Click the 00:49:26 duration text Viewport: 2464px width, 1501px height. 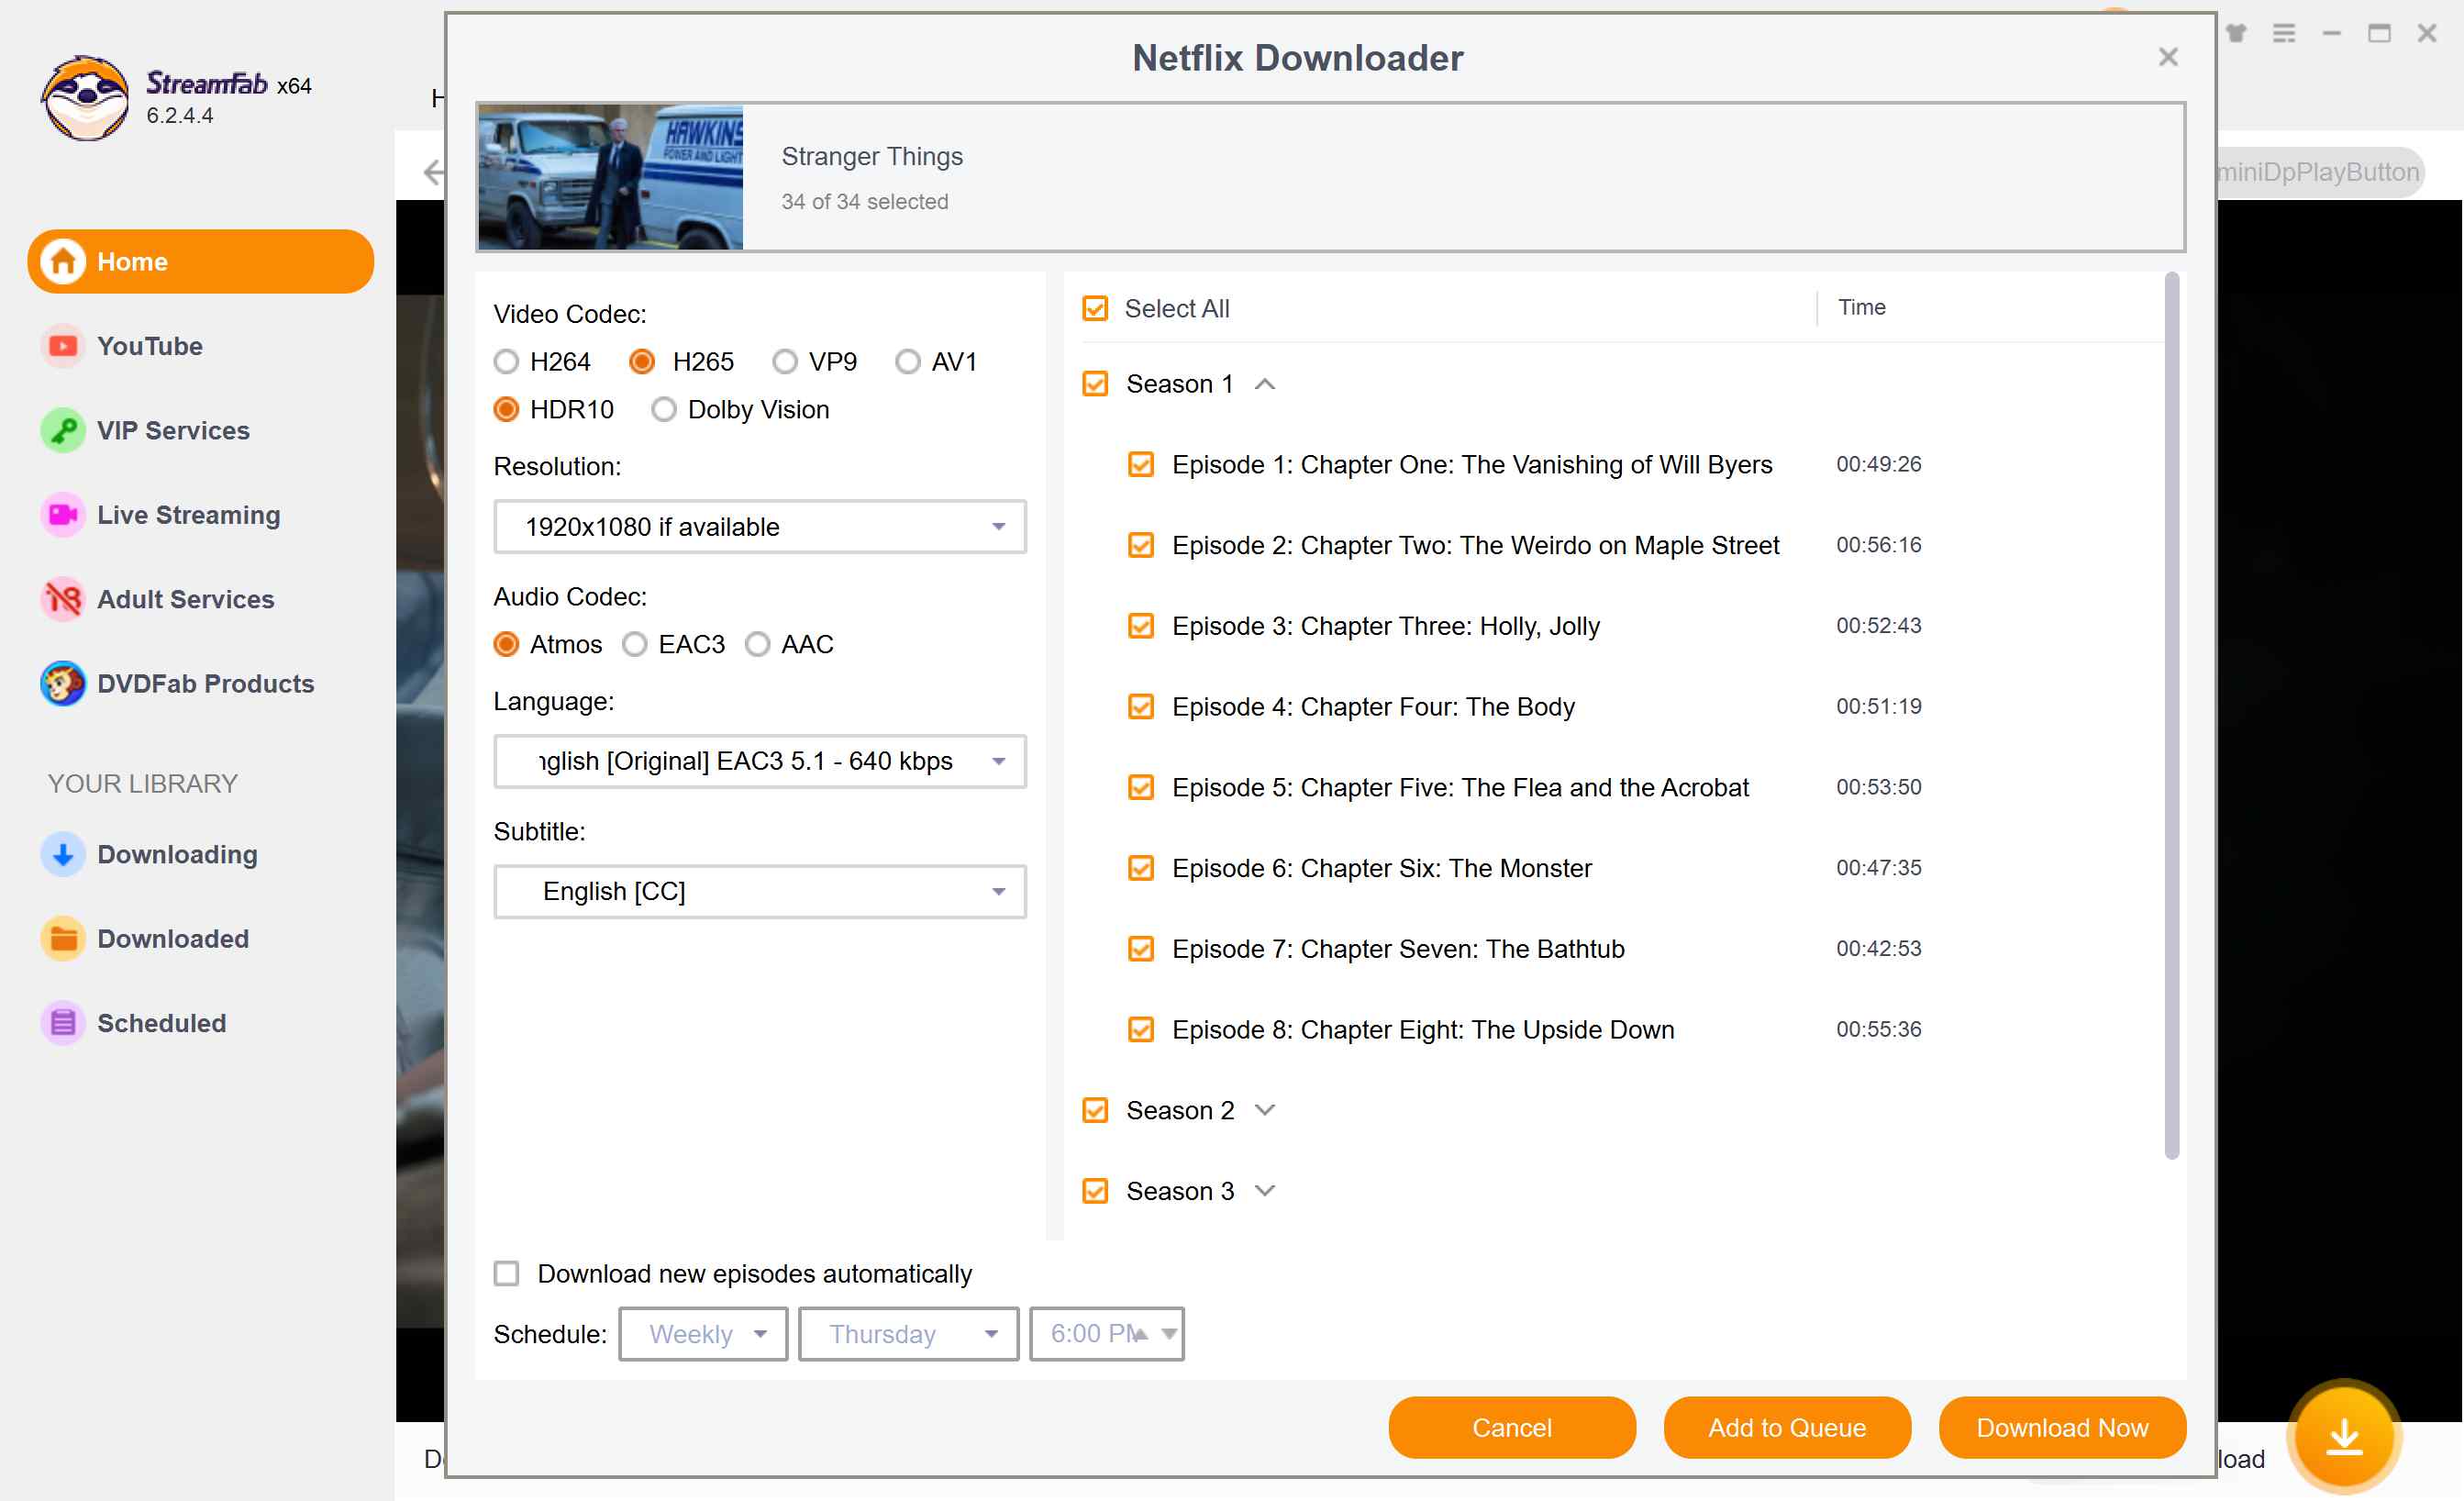[x=1878, y=464]
